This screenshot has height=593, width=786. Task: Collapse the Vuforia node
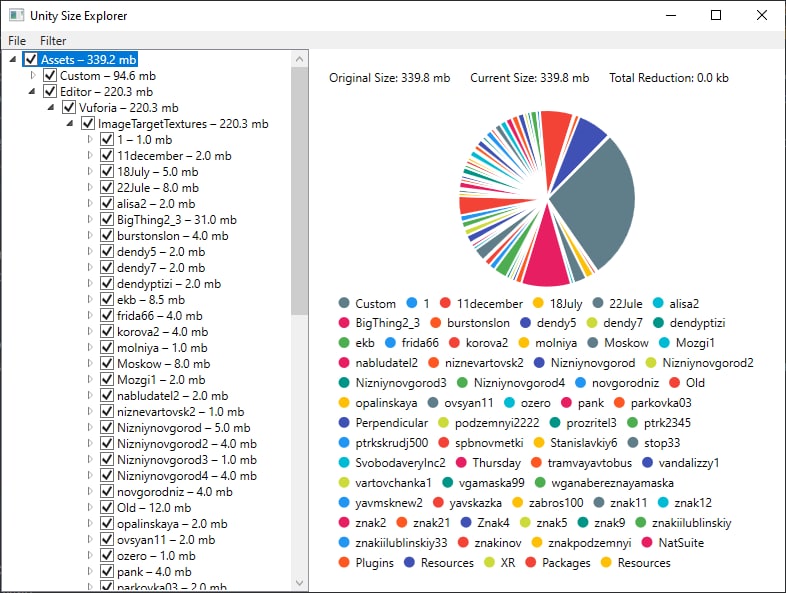51,108
